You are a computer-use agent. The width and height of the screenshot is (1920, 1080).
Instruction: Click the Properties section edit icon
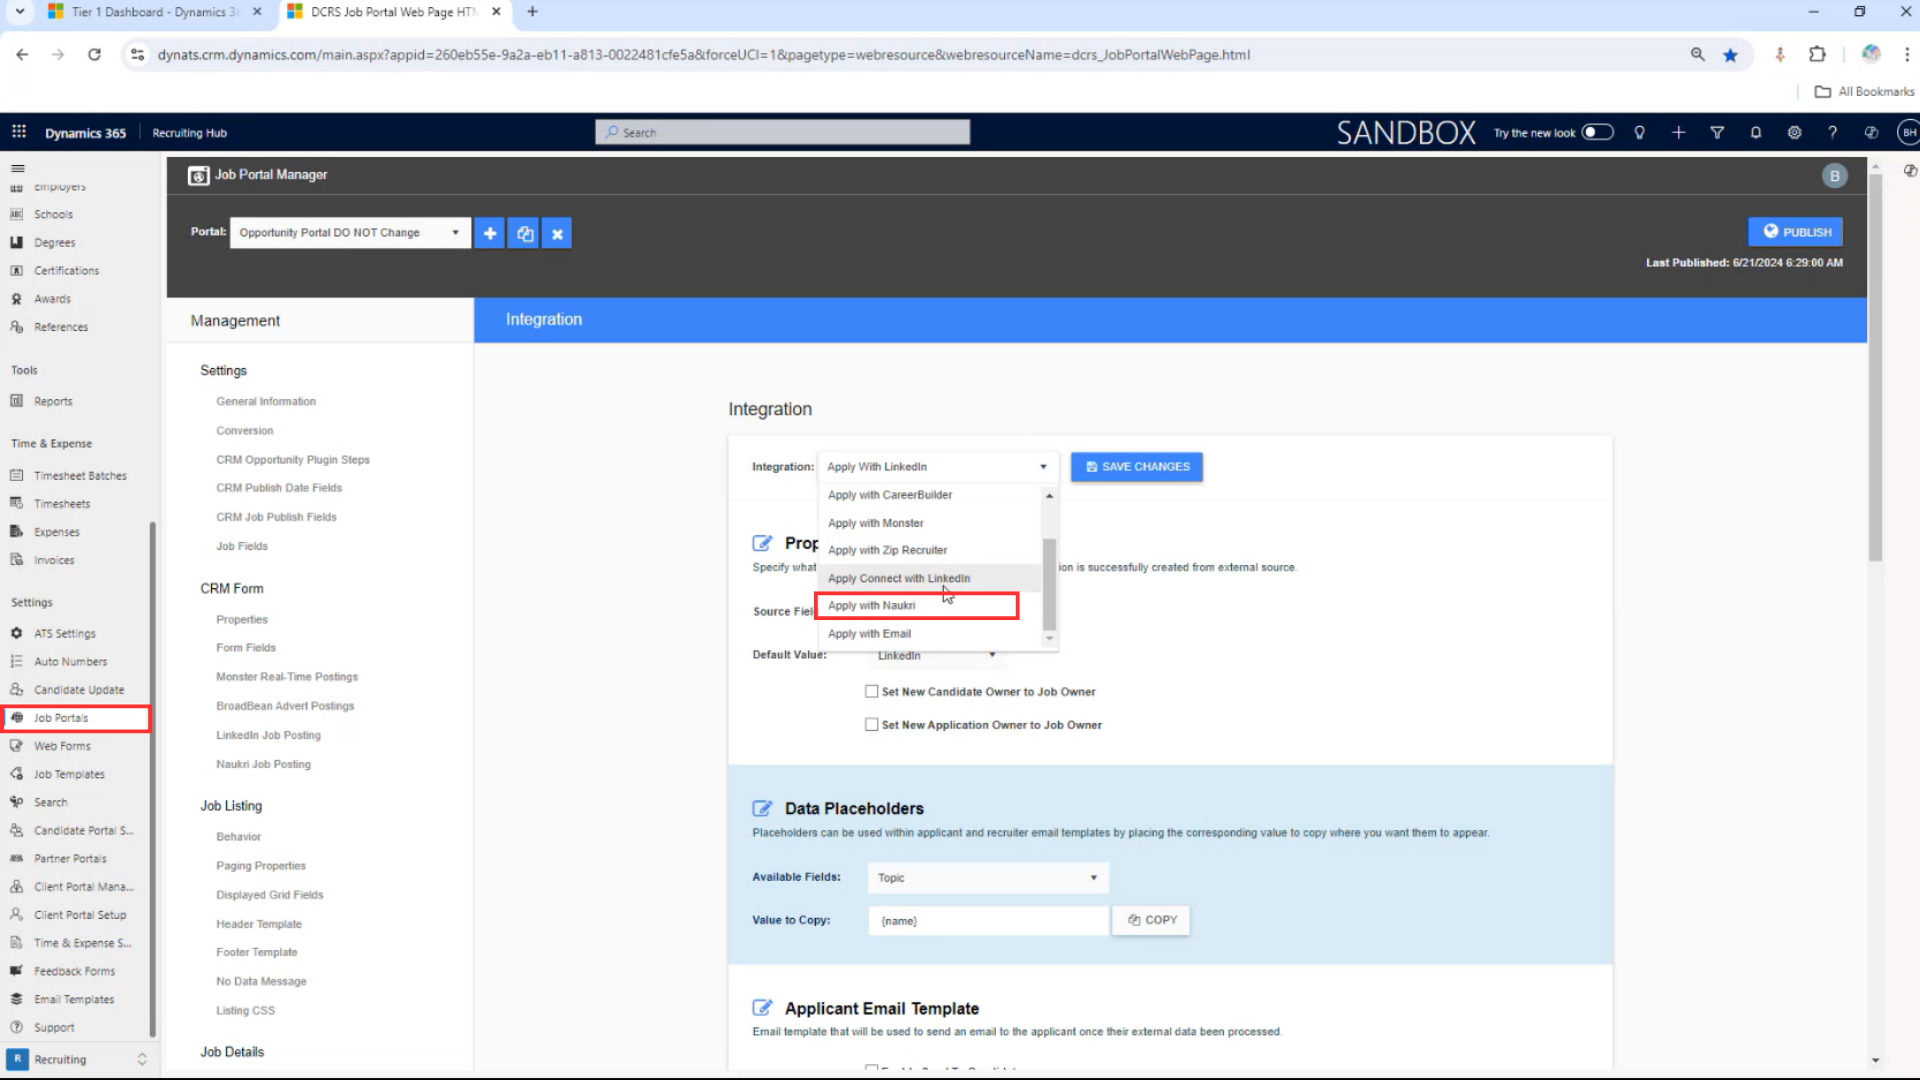tap(762, 543)
